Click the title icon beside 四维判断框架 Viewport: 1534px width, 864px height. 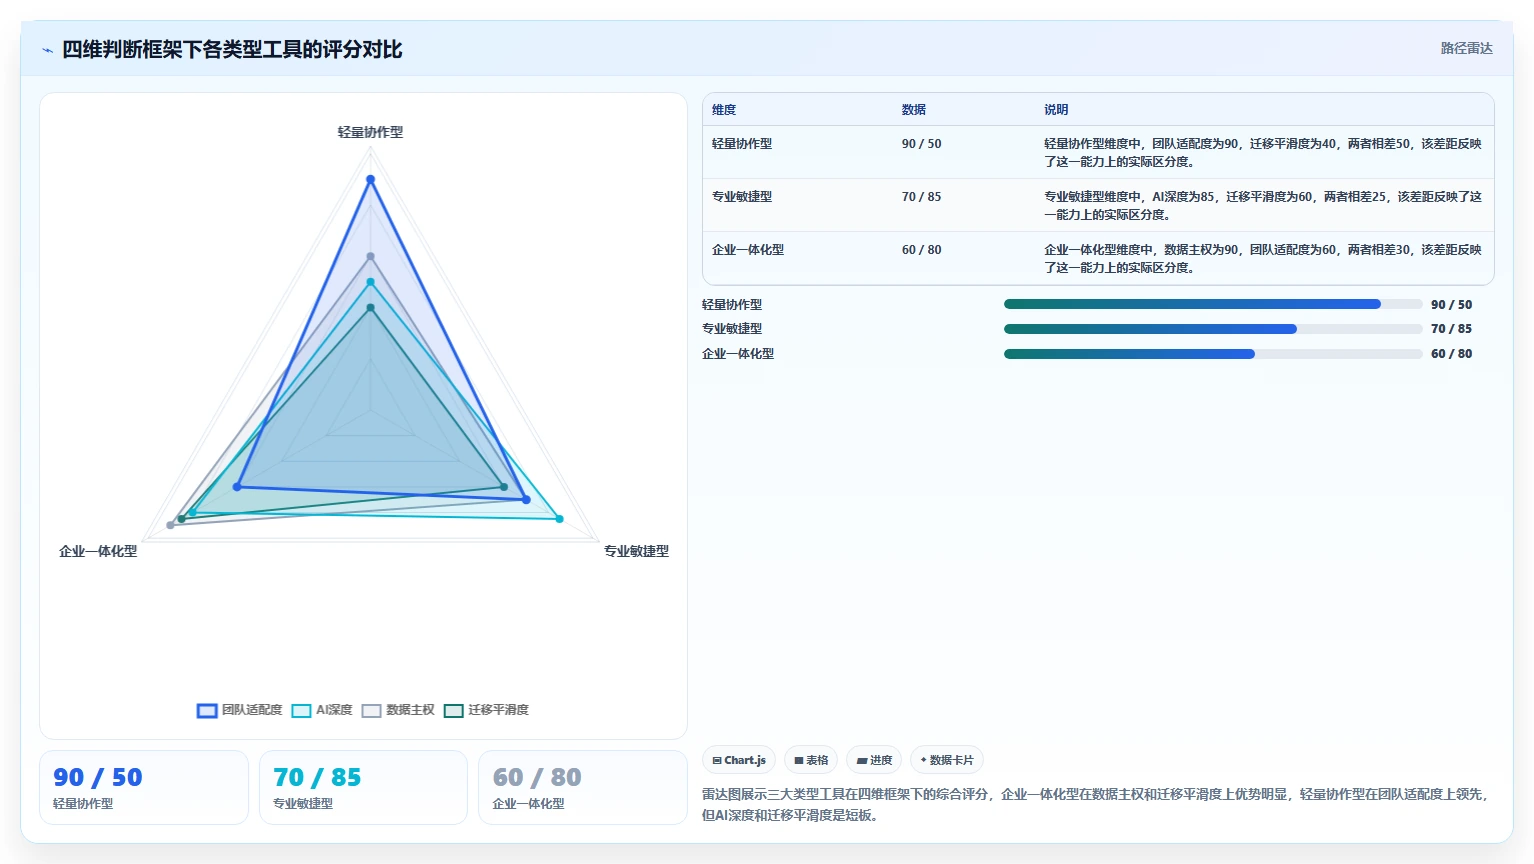point(47,50)
